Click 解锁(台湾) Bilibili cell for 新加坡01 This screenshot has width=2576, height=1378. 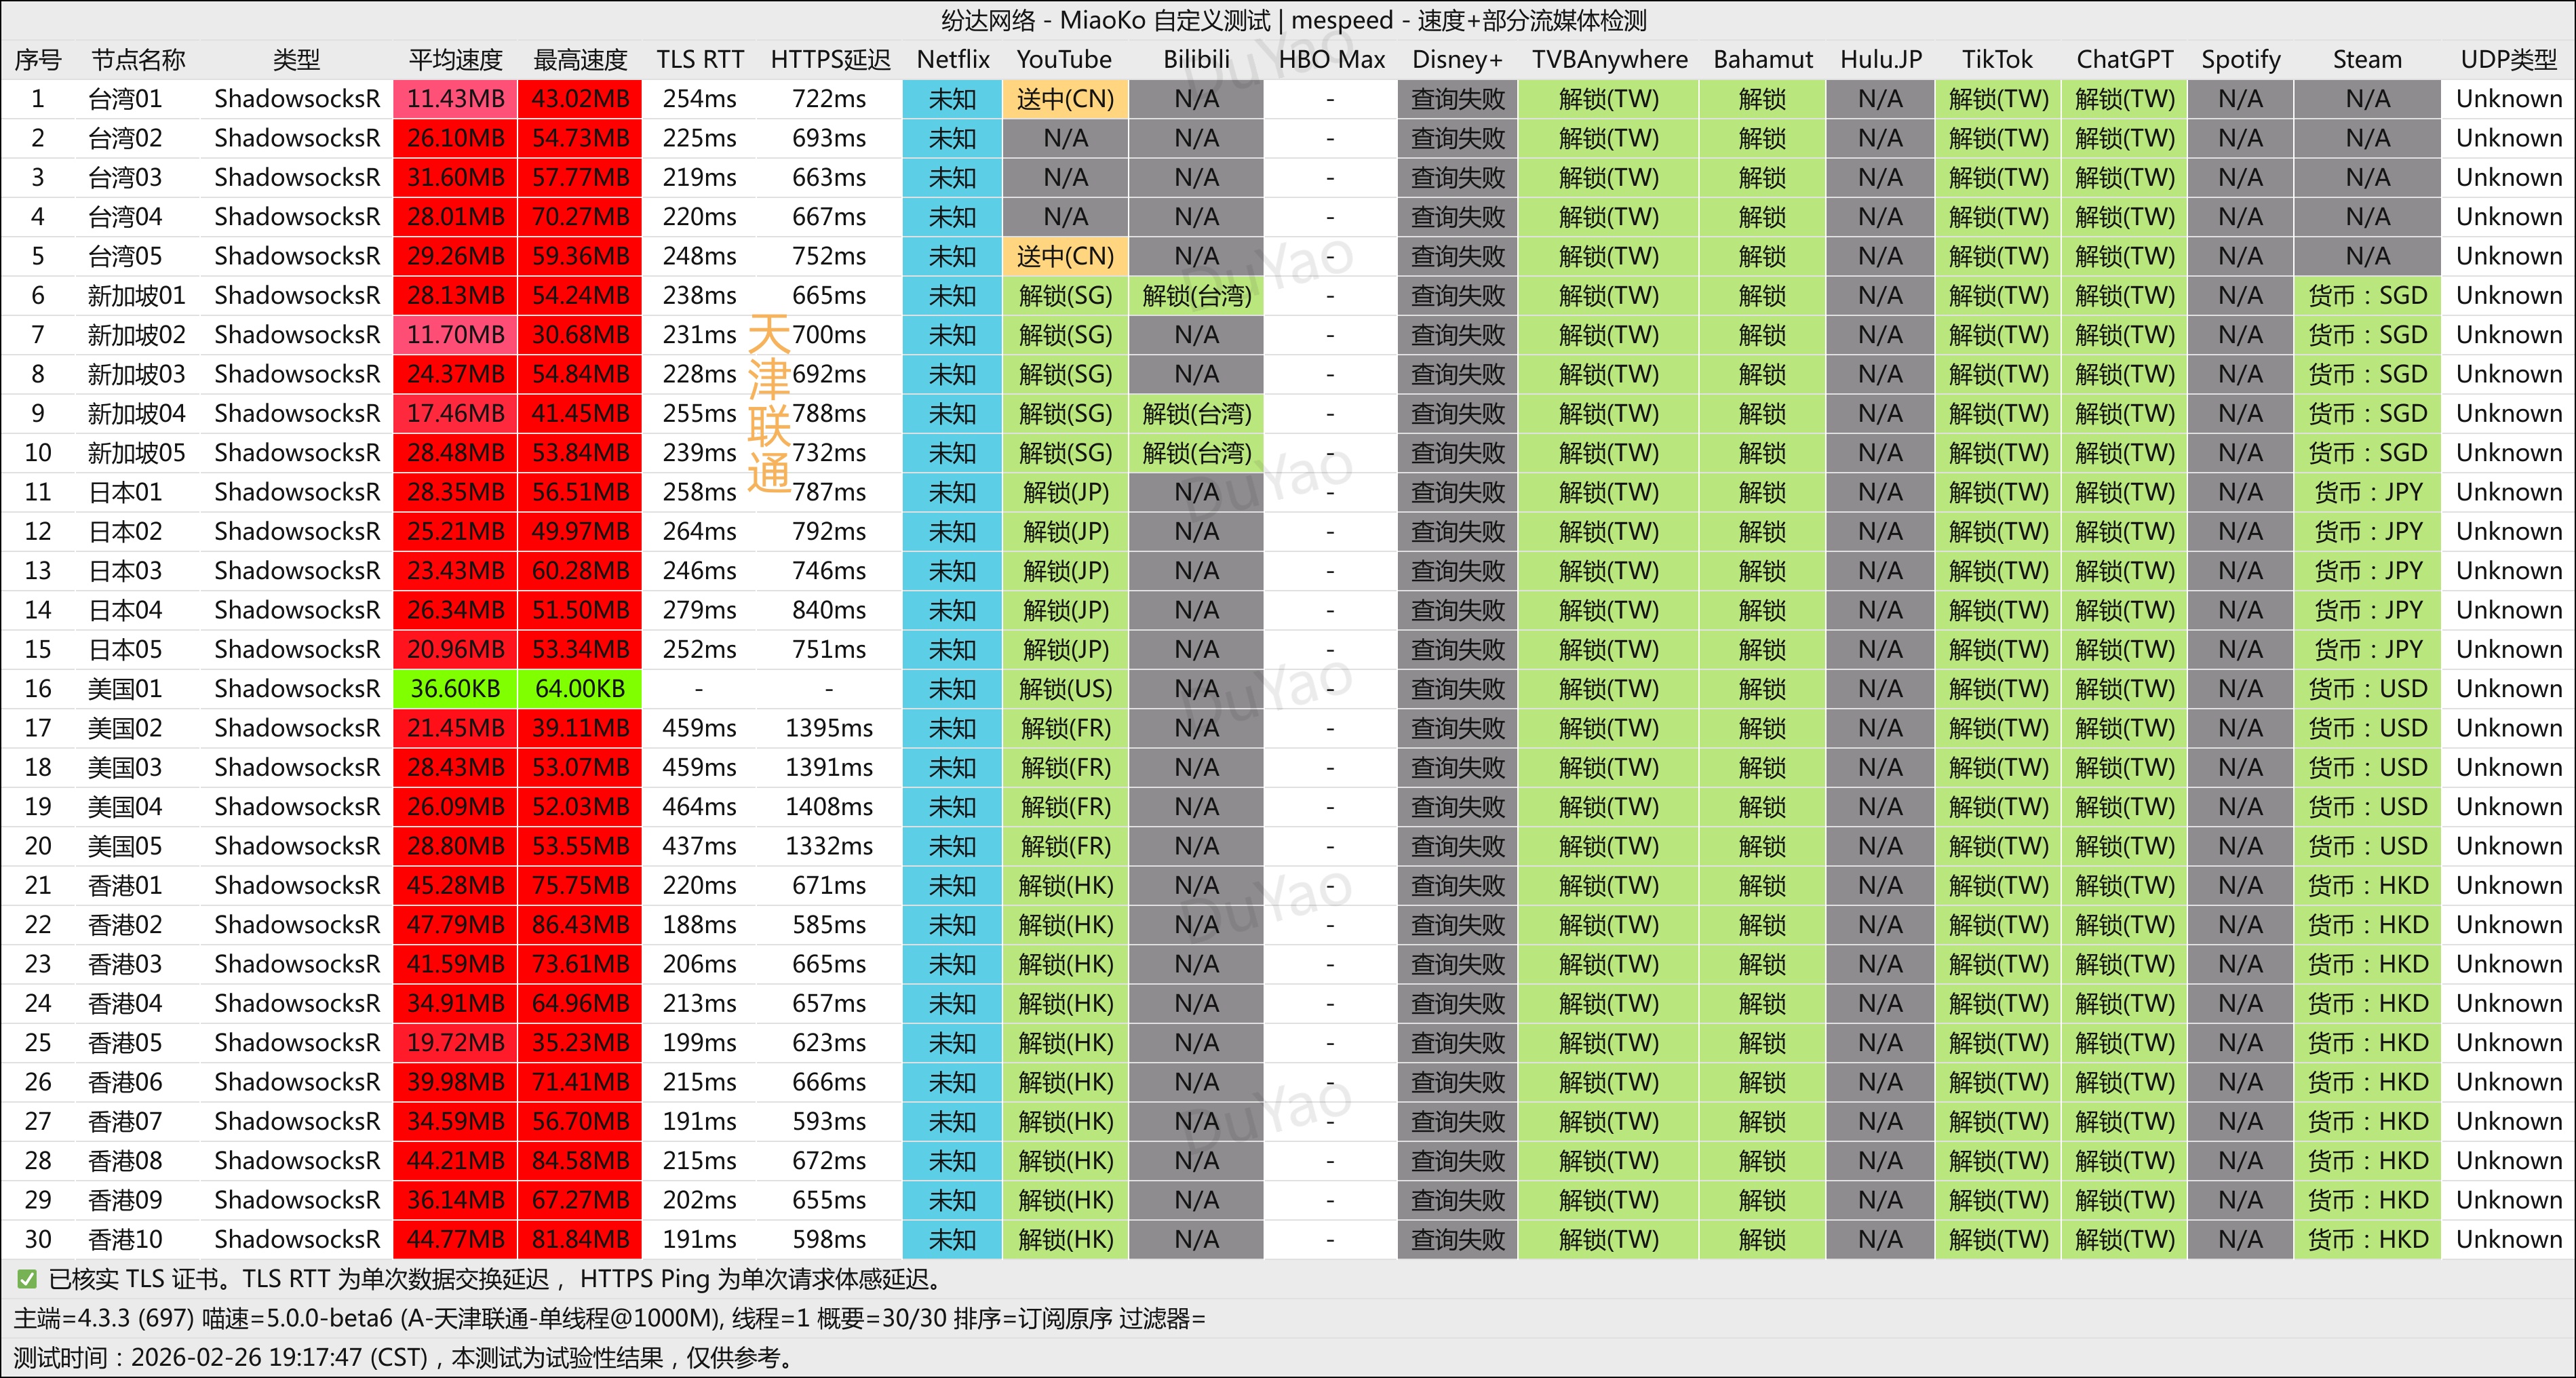coord(1196,296)
